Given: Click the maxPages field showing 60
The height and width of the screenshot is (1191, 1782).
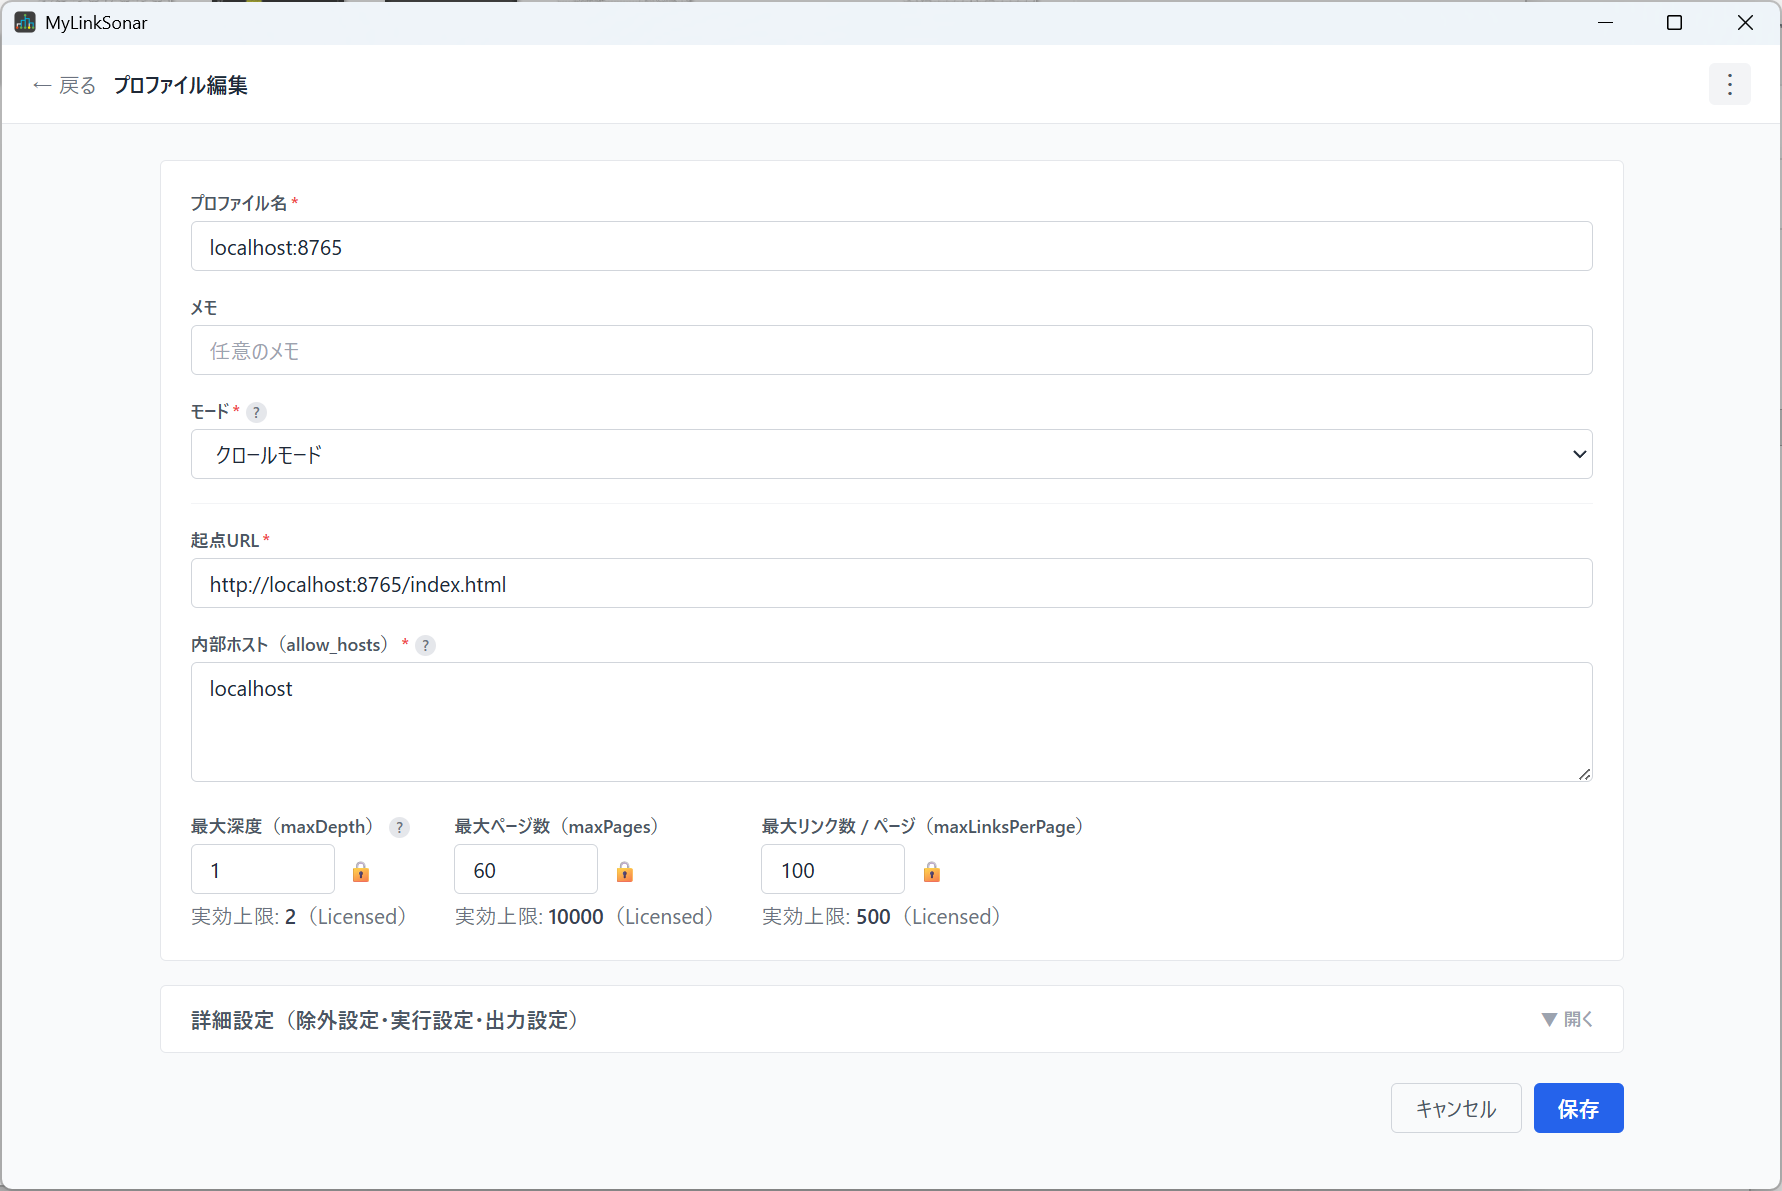Looking at the screenshot, I should 526,870.
